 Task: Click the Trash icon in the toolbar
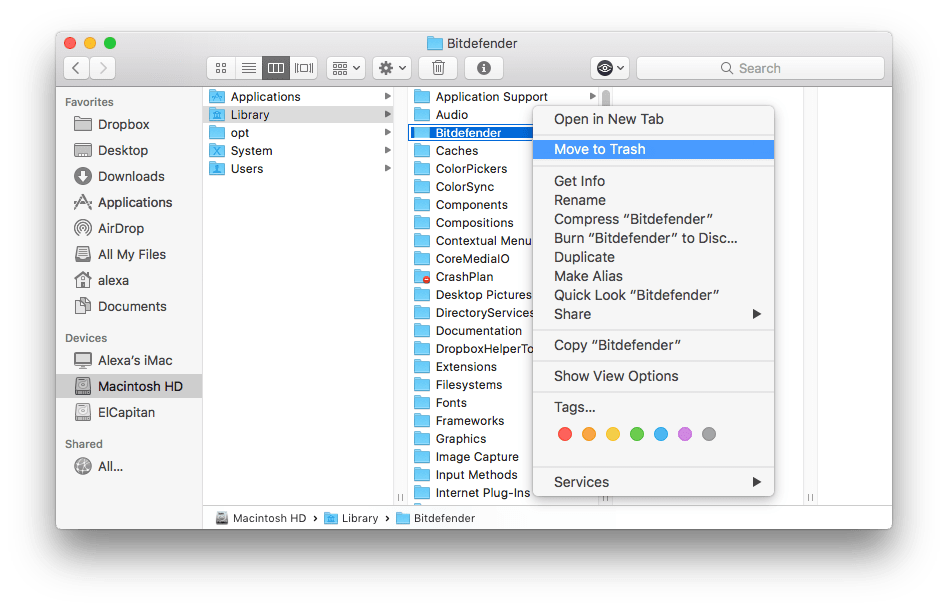pyautogui.click(x=438, y=67)
